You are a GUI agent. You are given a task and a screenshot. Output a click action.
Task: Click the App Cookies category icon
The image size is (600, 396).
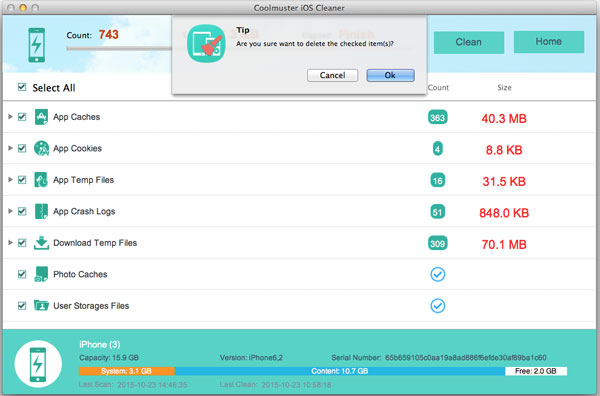(x=41, y=148)
